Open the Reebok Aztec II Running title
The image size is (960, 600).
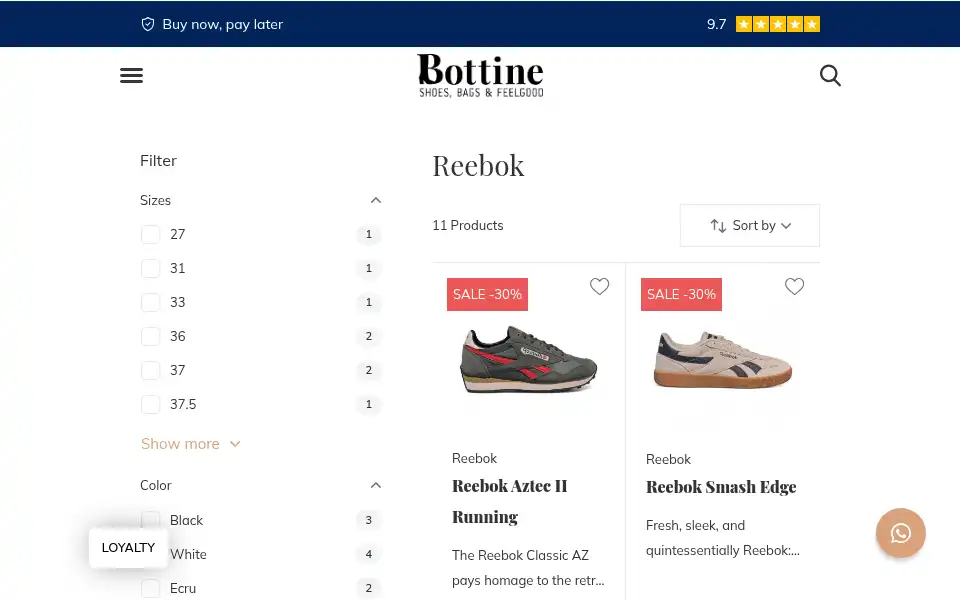point(509,501)
